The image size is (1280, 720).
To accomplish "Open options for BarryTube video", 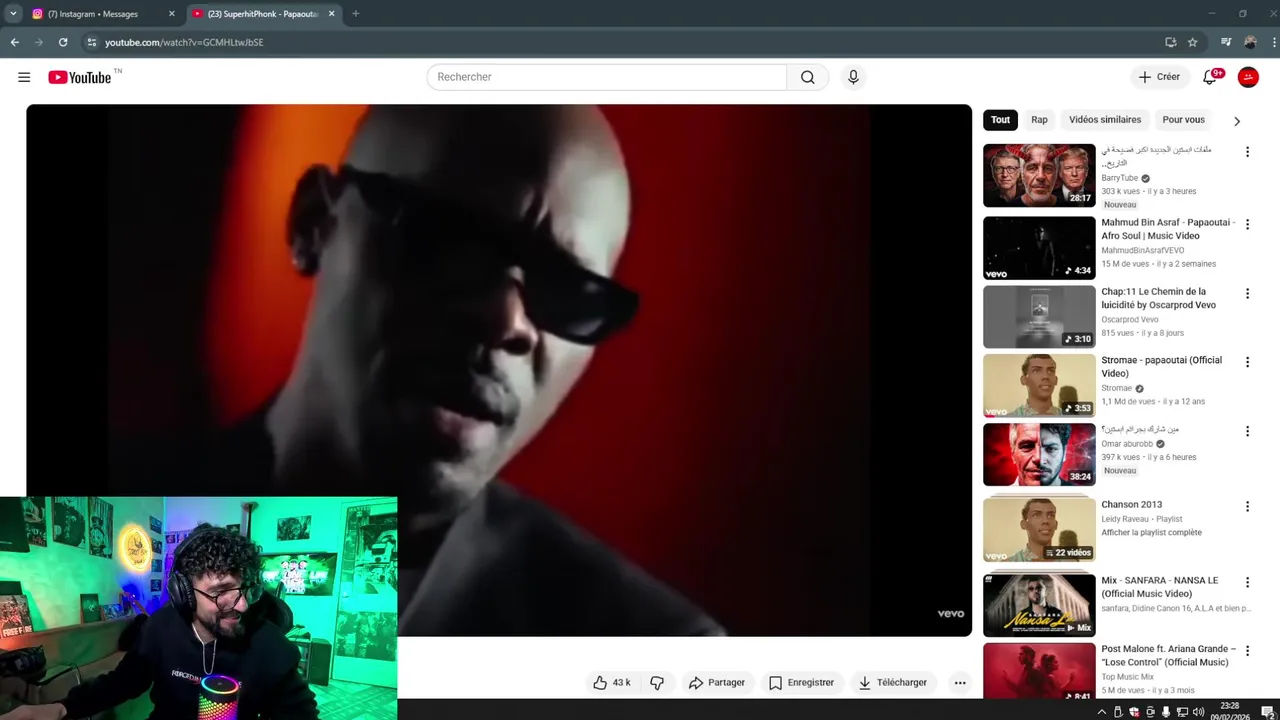I will pos(1247,152).
